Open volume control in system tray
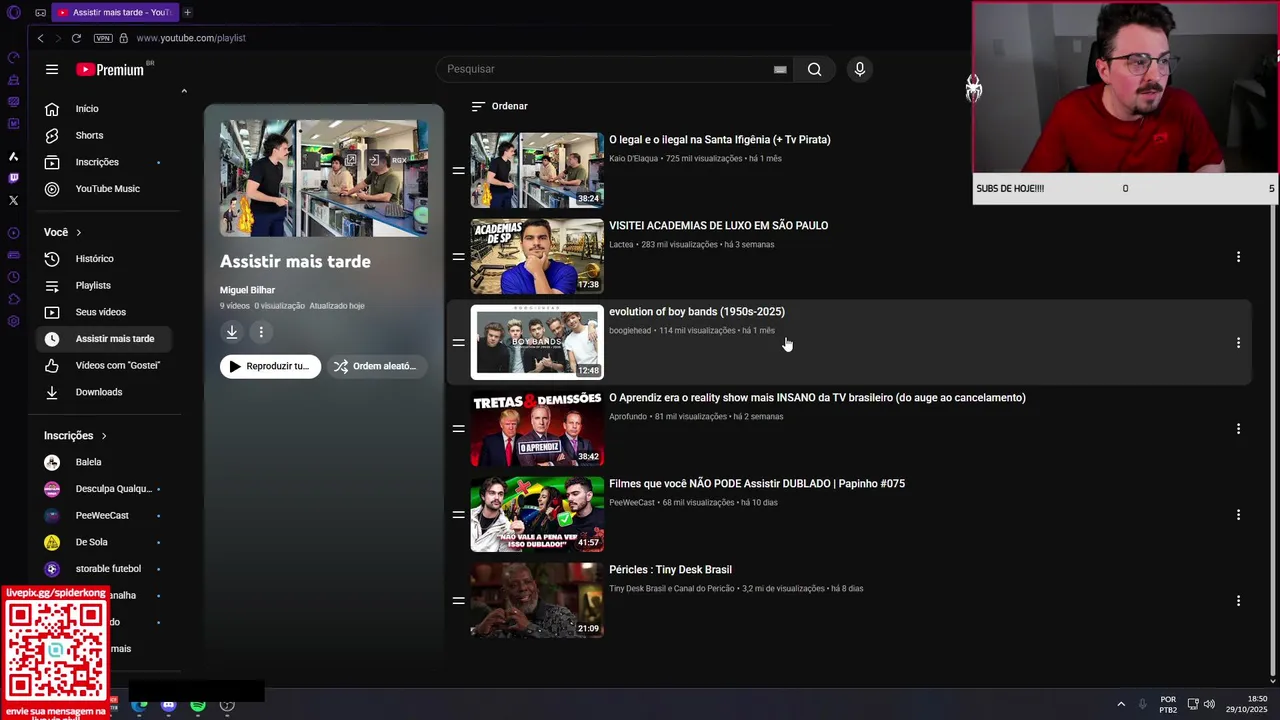This screenshot has width=1280, height=720. [1209, 704]
